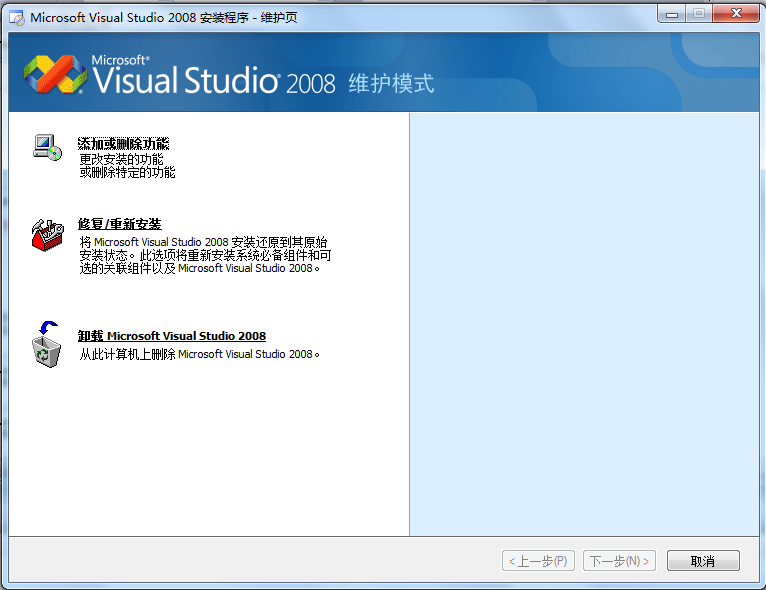
Task: Click the recycle bin uninstall icon
Action: pos(46,344)
